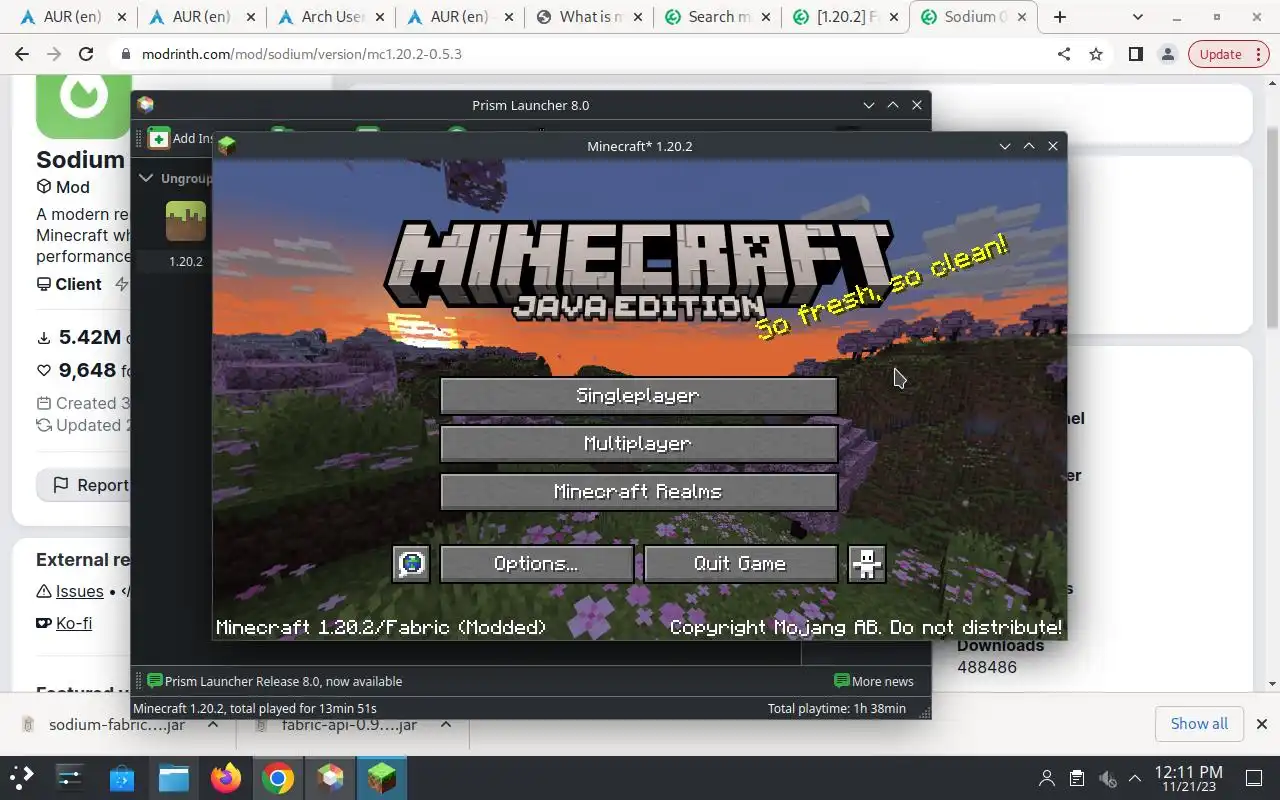Switch to 'What is m' browser tab
This screenshot has width=1280, height=800.
(589, 17)
